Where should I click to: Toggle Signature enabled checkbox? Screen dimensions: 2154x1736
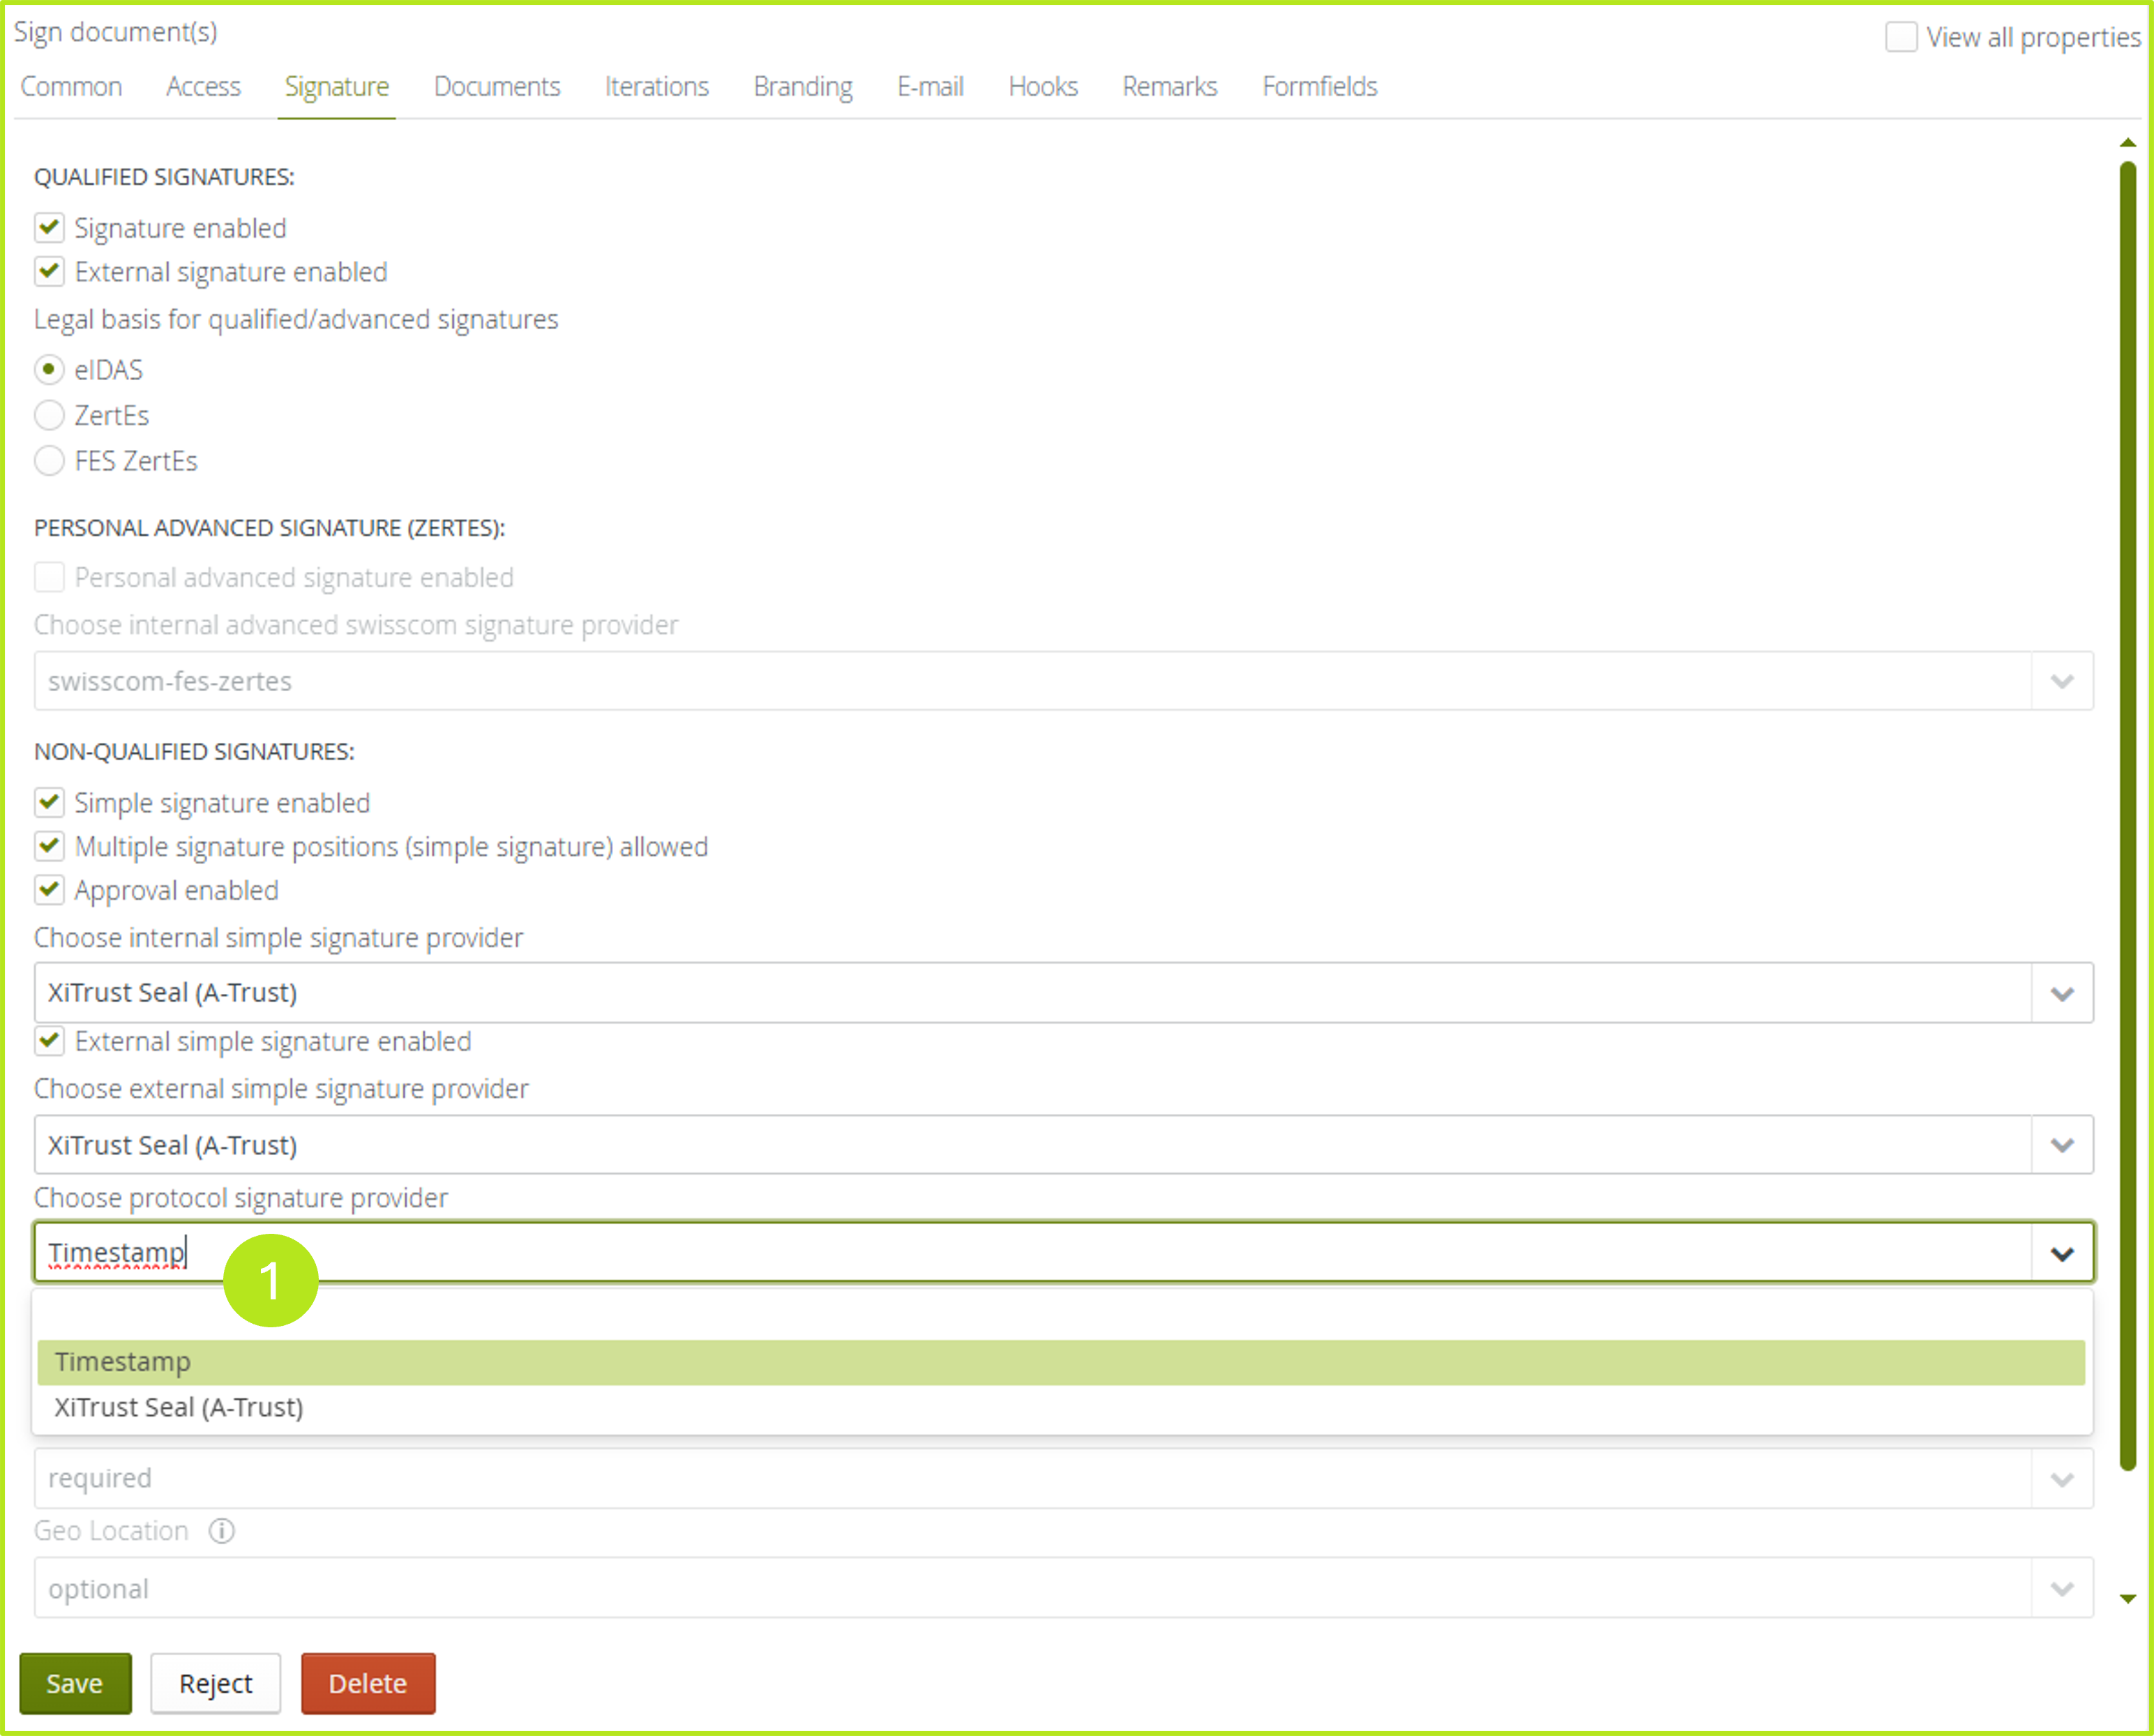48,227
